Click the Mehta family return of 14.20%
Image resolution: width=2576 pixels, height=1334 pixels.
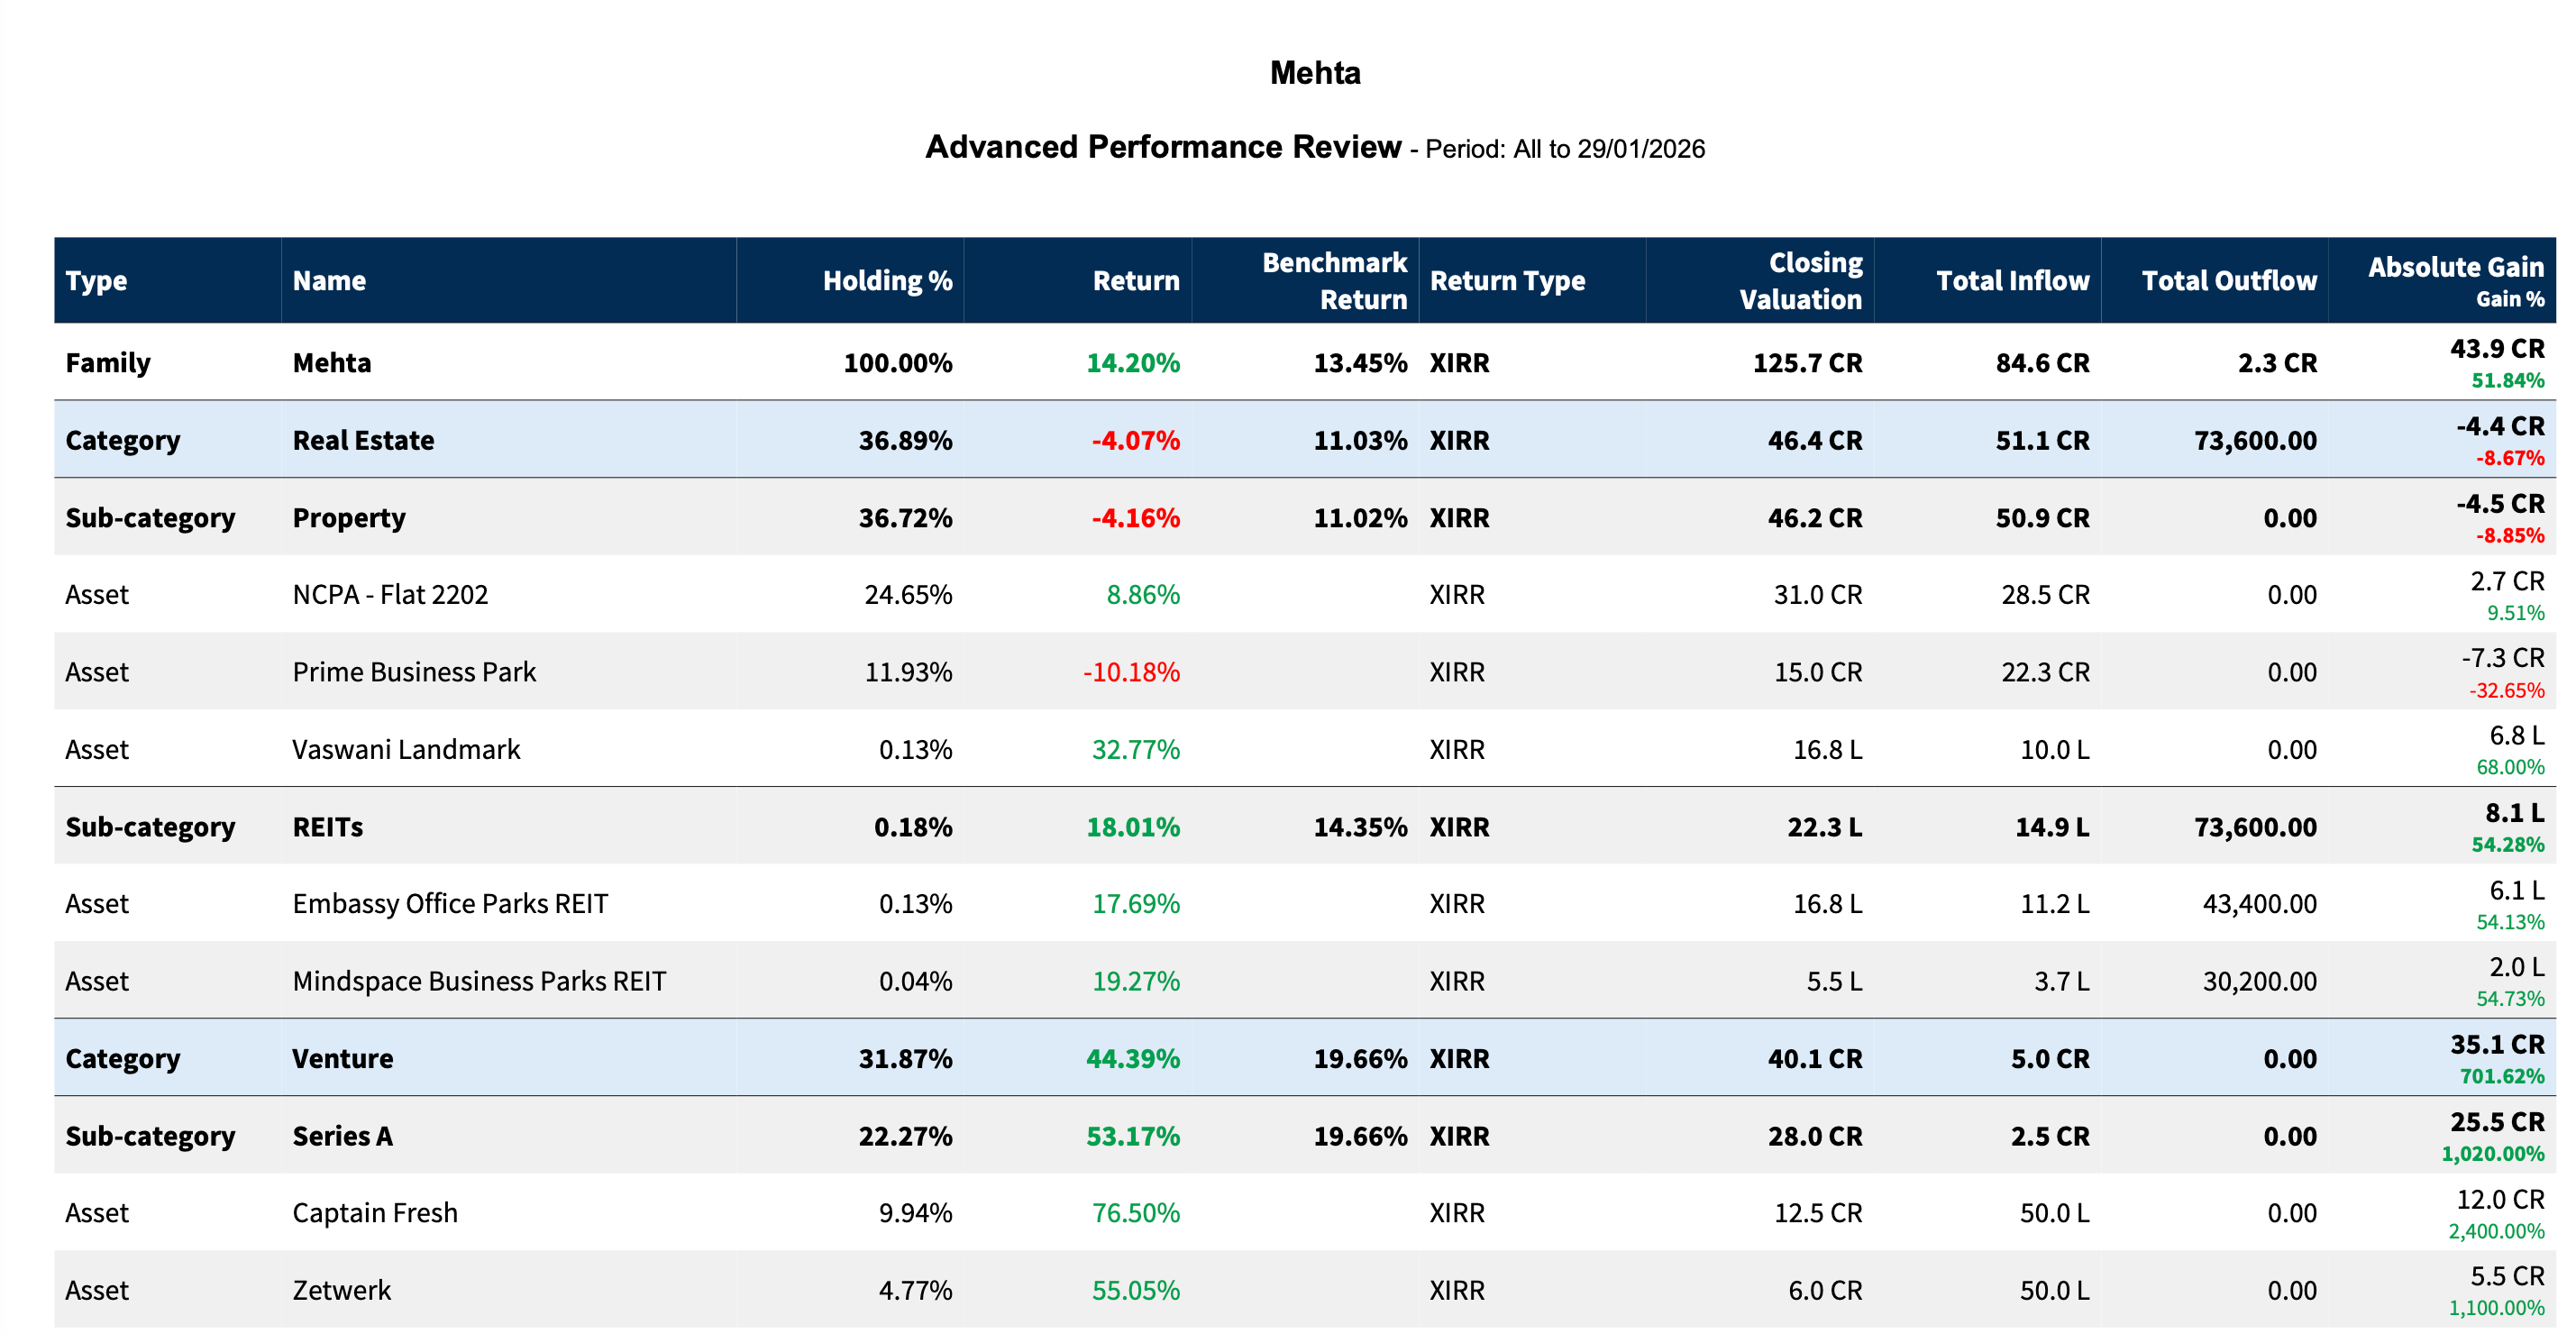pyautogui.click(x=1132, y=363)
